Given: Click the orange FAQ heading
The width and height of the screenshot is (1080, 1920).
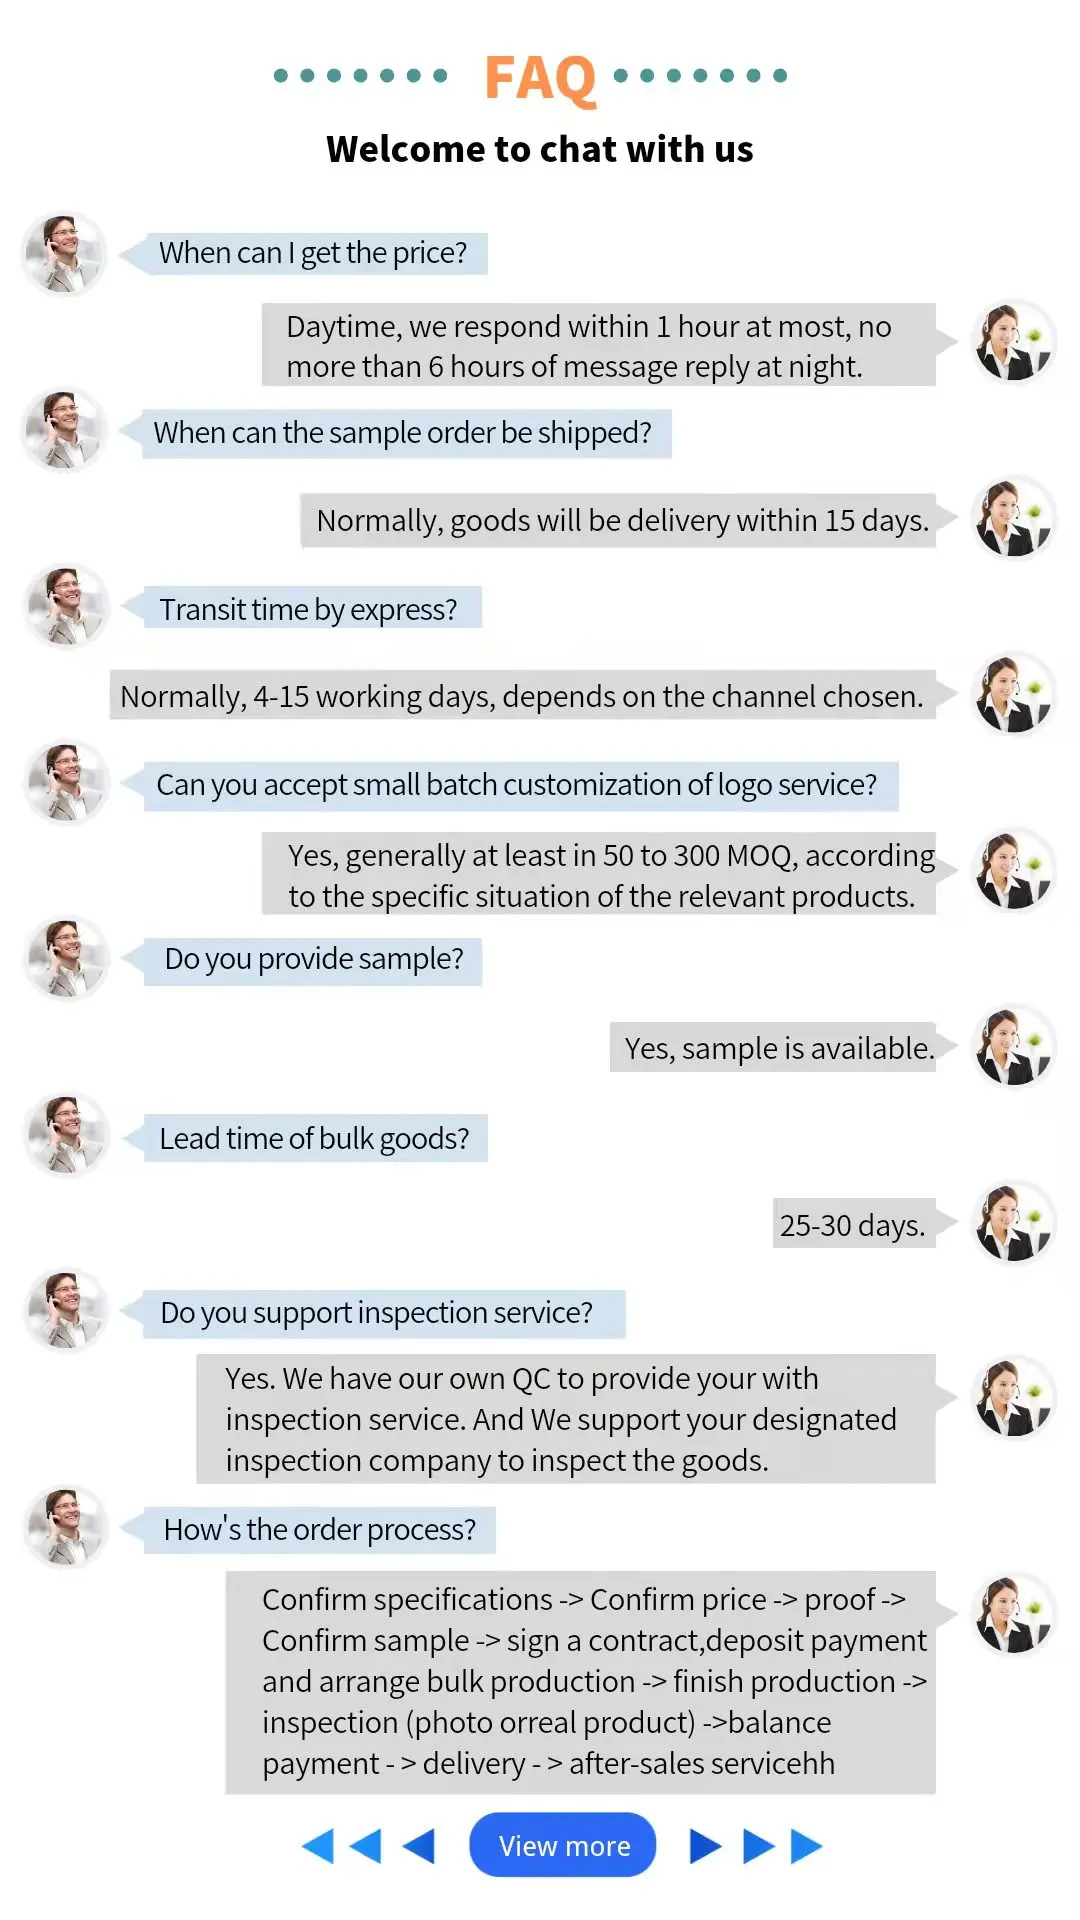Looking at the screenshot, I should tap(540, 77).
